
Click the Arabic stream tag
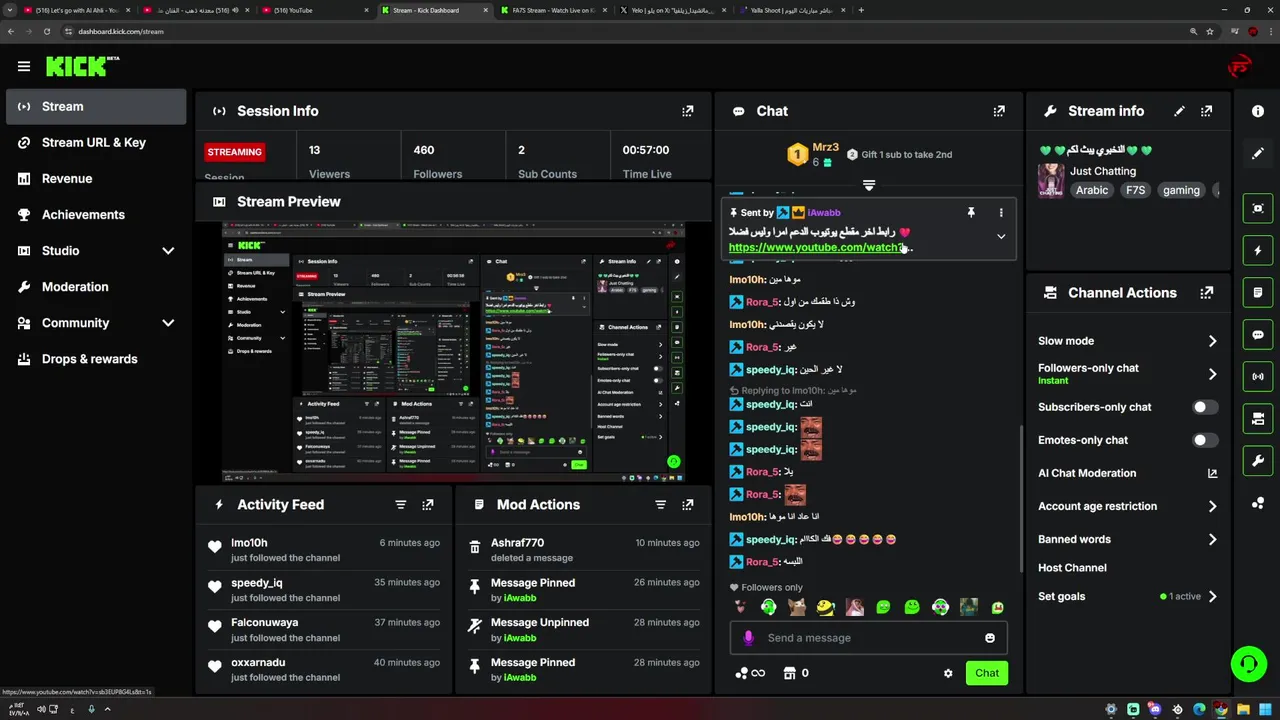1092,190
